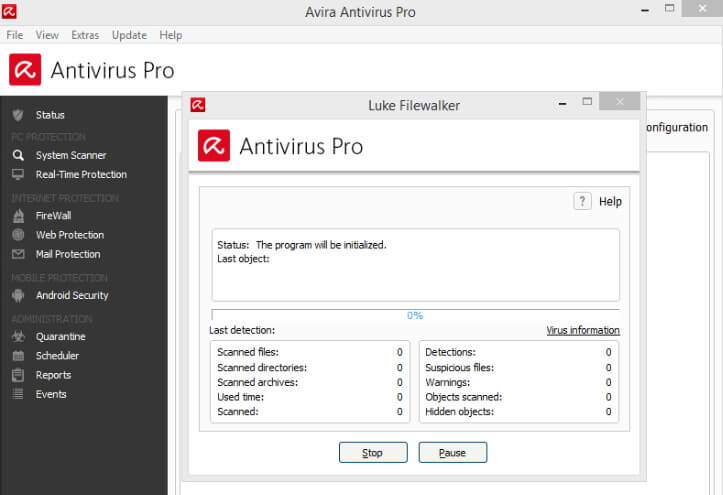The width and height of the screenshot is (723, 495).
Task: Click the 'Warnings:' label
Action: tap(448, 382)
